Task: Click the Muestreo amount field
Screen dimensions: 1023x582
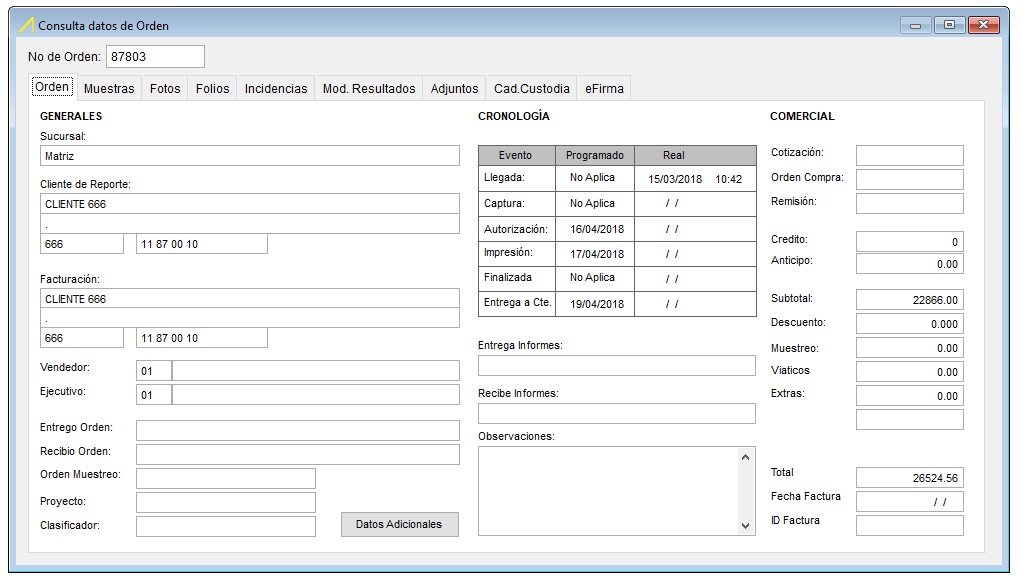Action: [909, 348]
